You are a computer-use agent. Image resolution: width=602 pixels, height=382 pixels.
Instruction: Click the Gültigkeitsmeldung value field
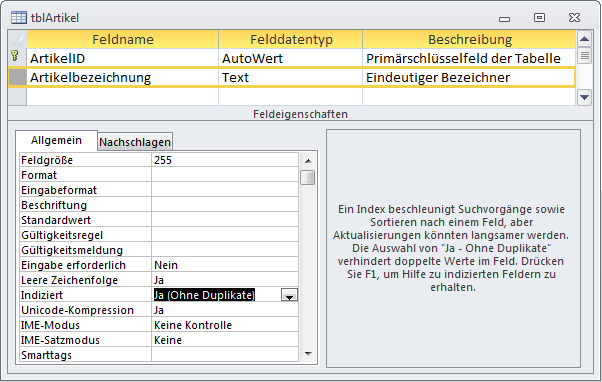click(x=225, y=250)
